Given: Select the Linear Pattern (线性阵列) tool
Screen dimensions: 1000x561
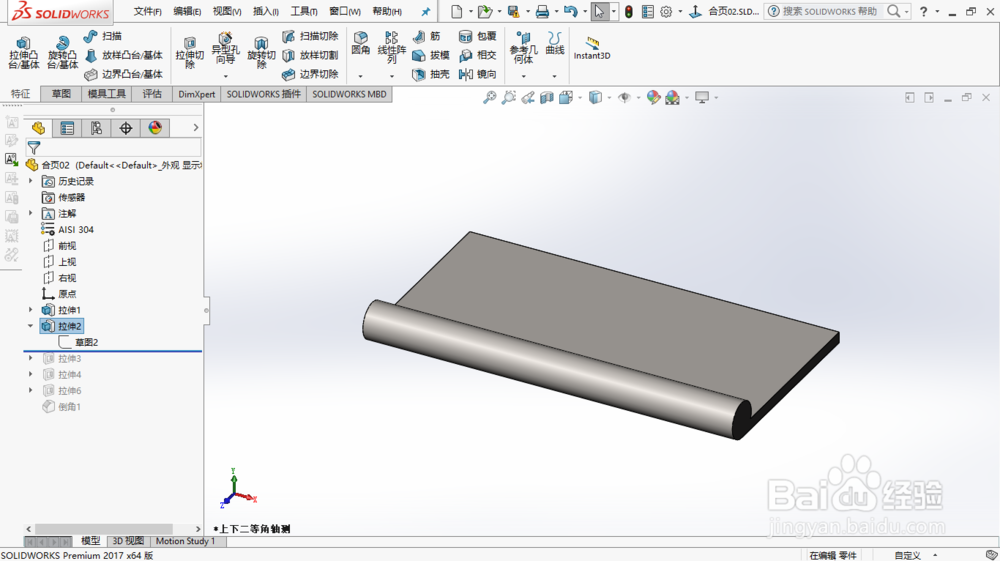Looking at the screenshot, I should (x=392, y=47).
